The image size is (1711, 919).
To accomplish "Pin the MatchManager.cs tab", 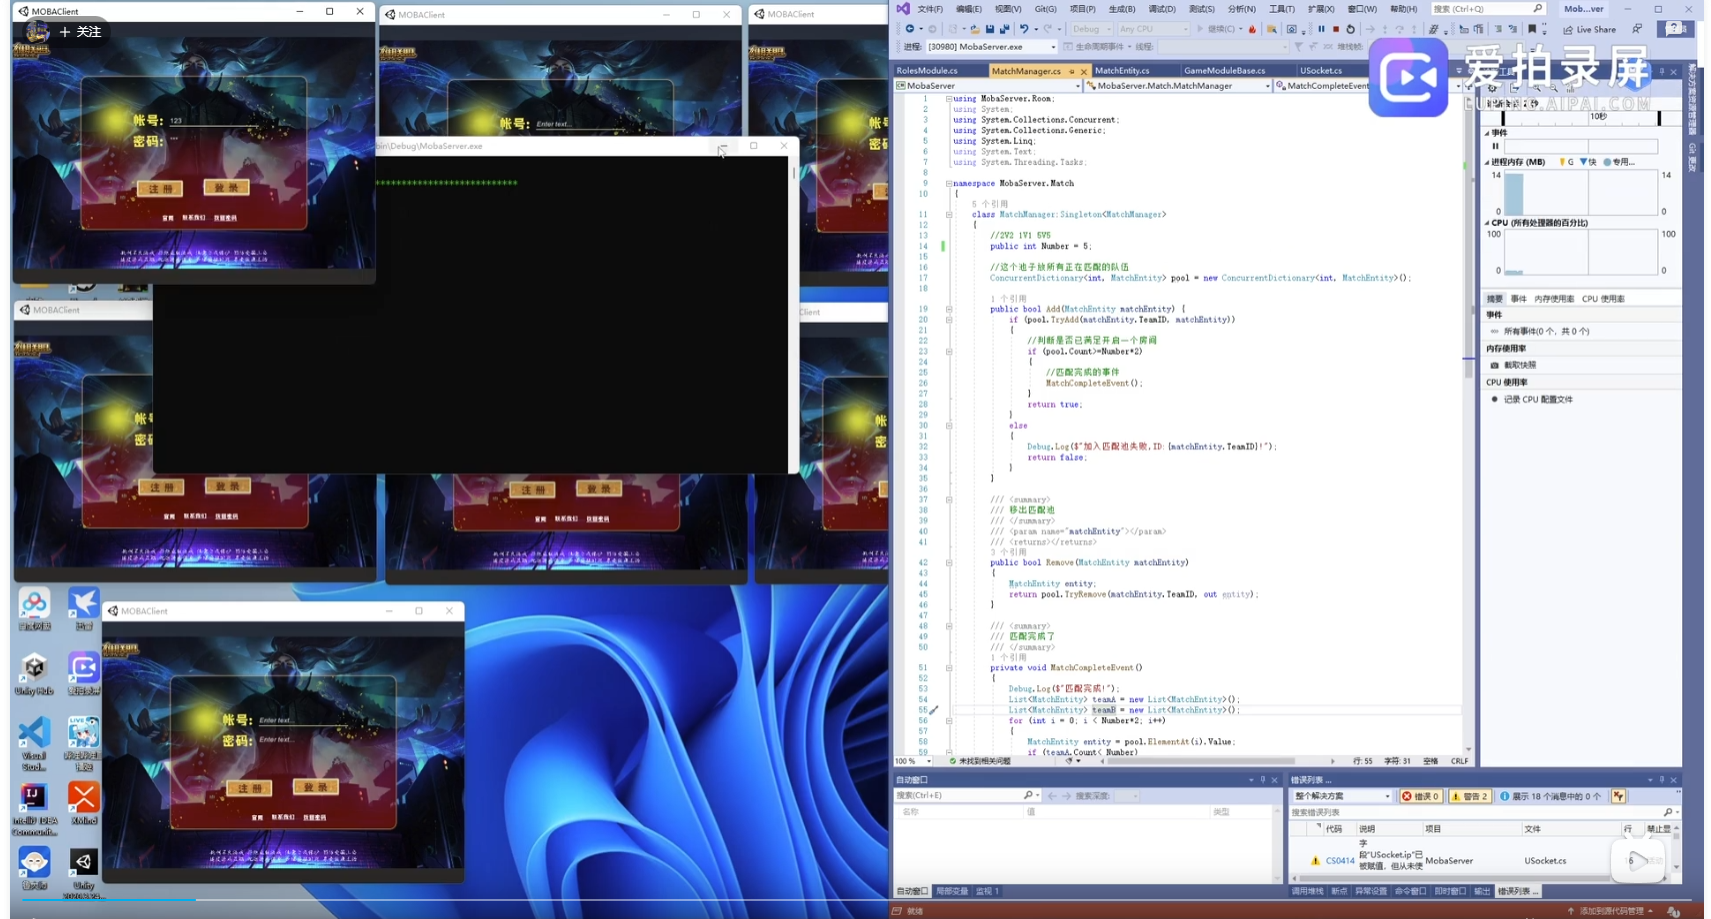I will pos(1072,72).
